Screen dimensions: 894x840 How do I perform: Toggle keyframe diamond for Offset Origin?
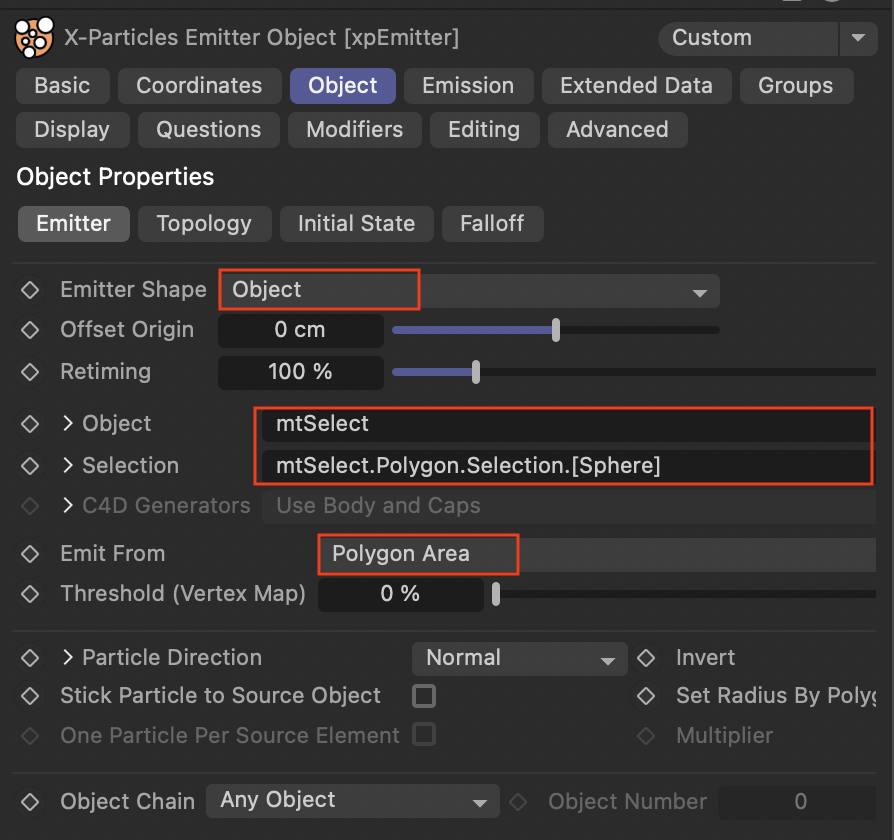pos(30,330)
